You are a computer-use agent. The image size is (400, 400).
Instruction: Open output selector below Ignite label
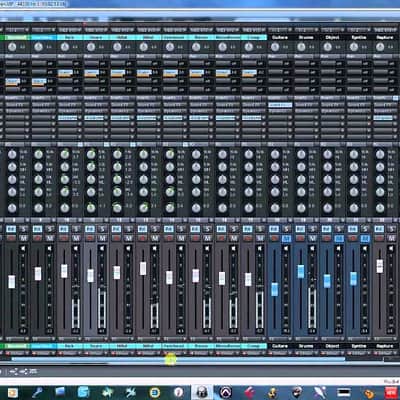359,353
